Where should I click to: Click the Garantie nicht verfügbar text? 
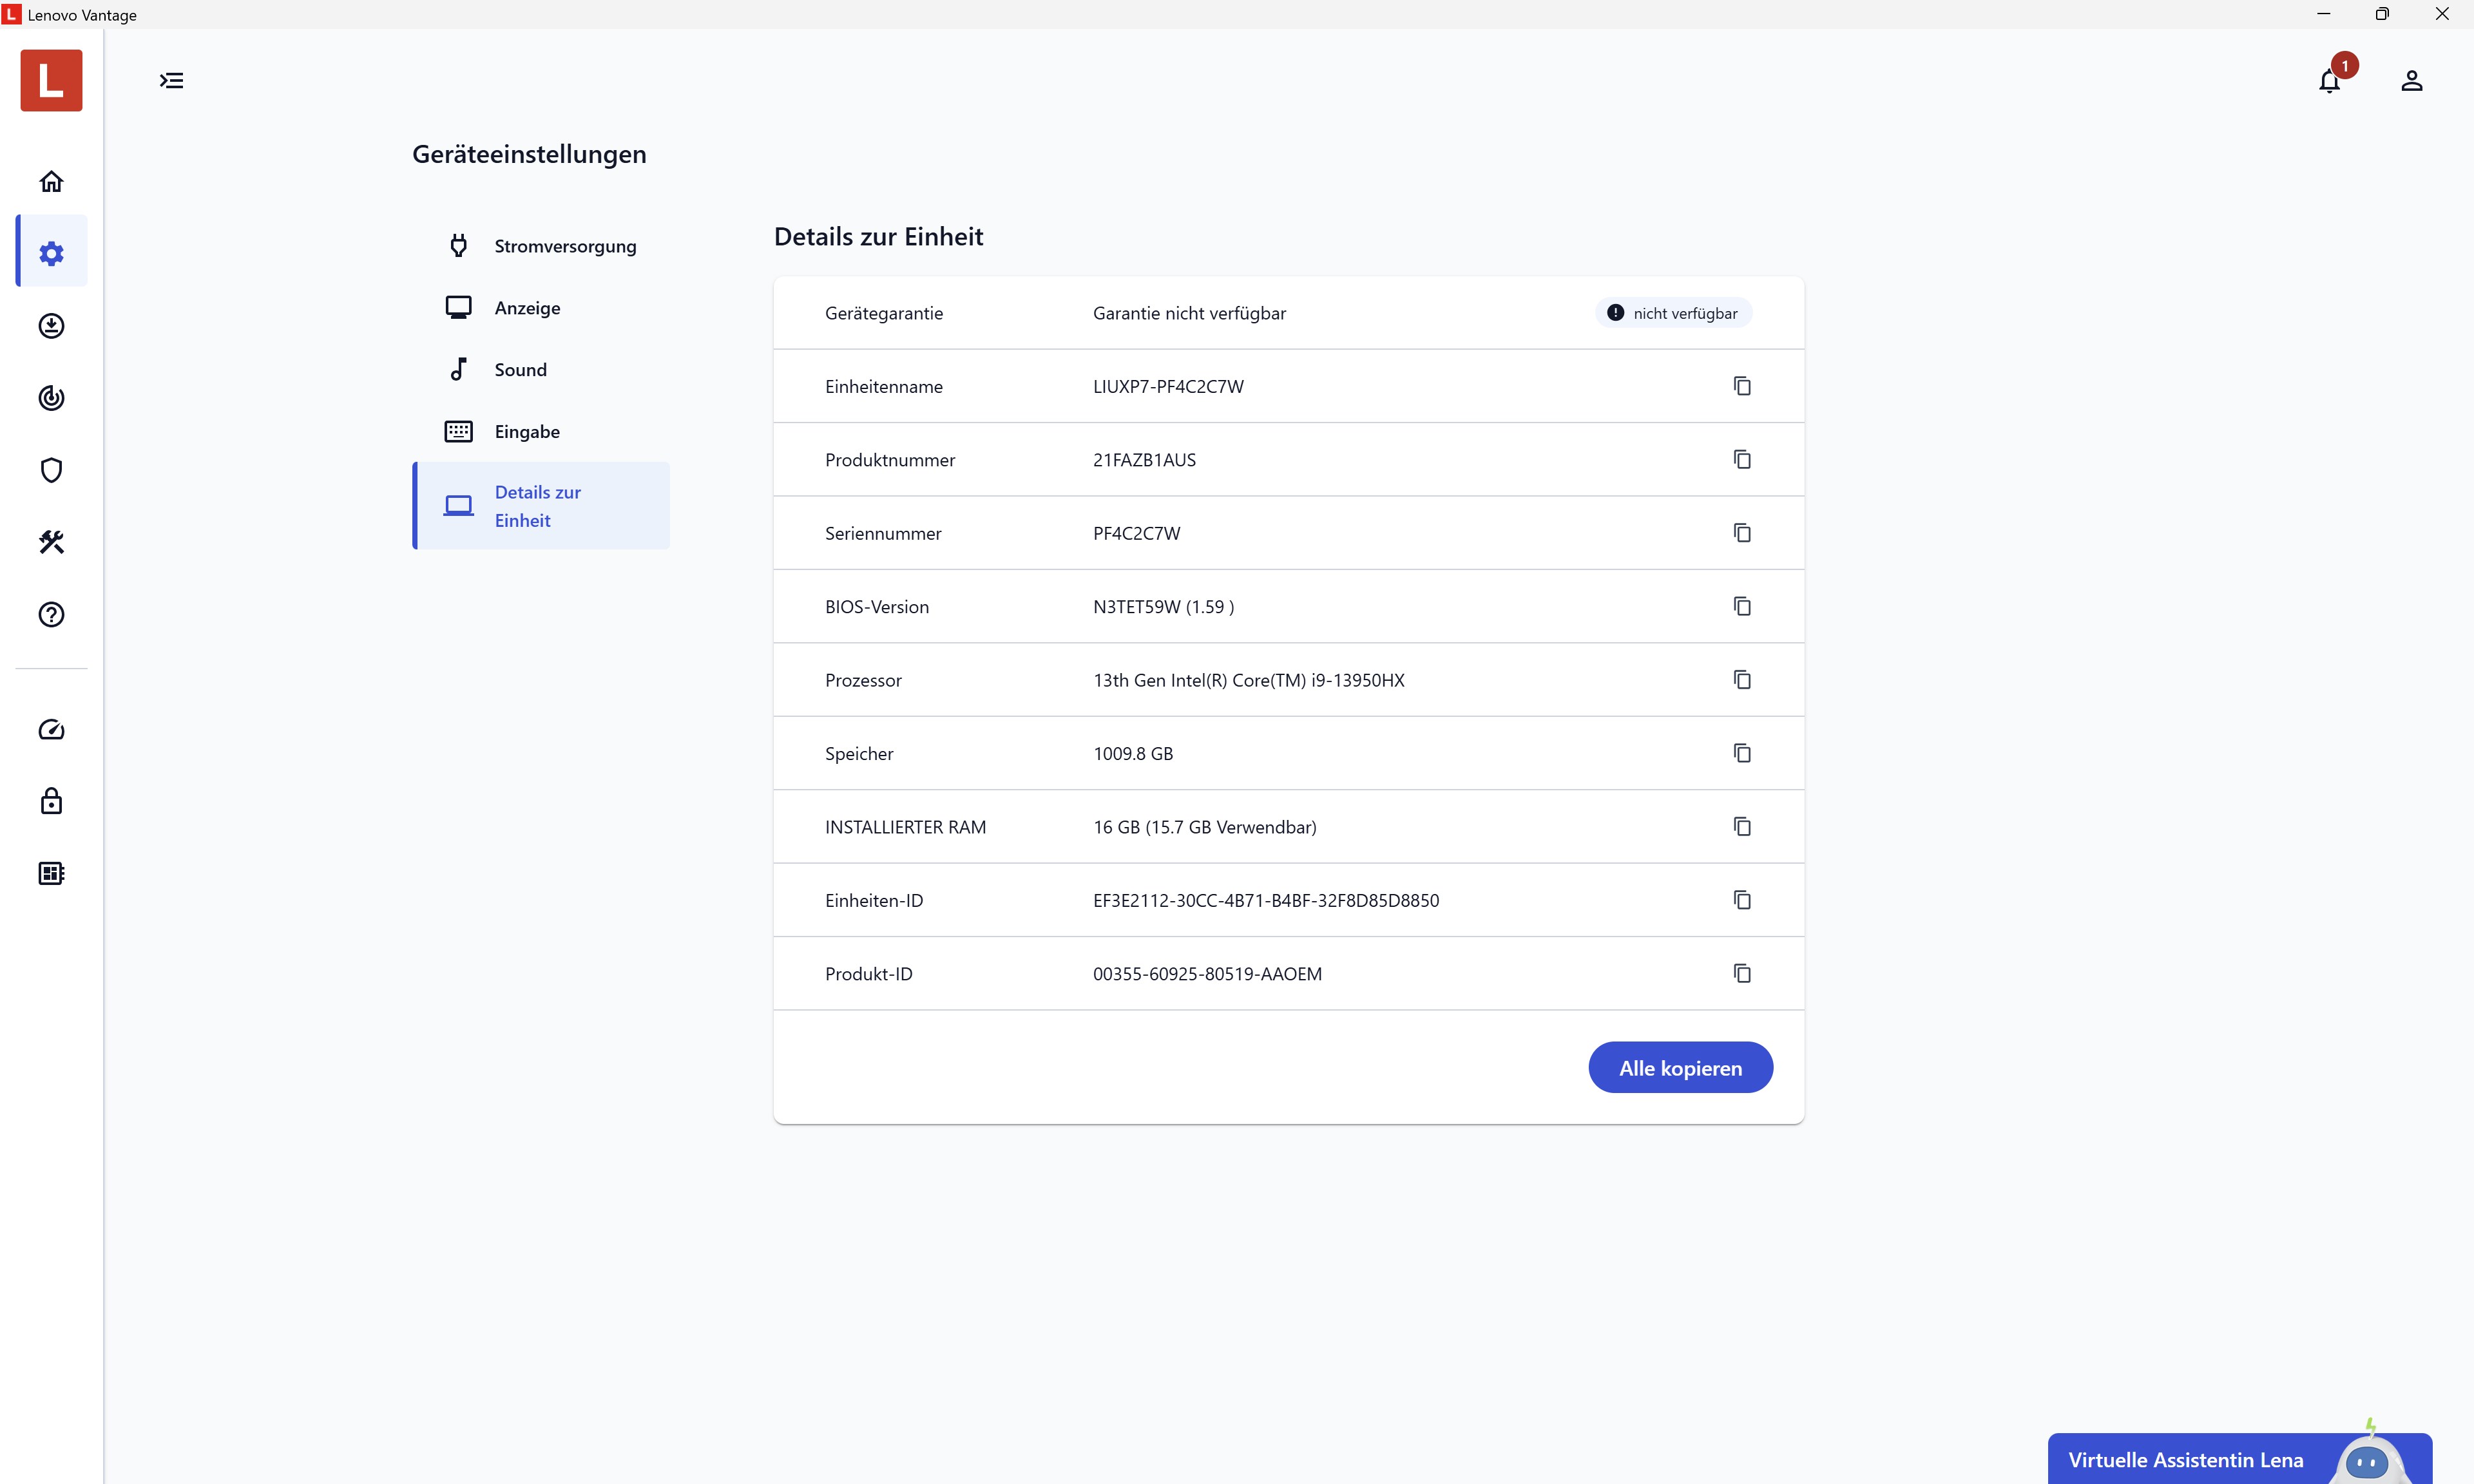pyautogui.click(x=1189, y=313)
